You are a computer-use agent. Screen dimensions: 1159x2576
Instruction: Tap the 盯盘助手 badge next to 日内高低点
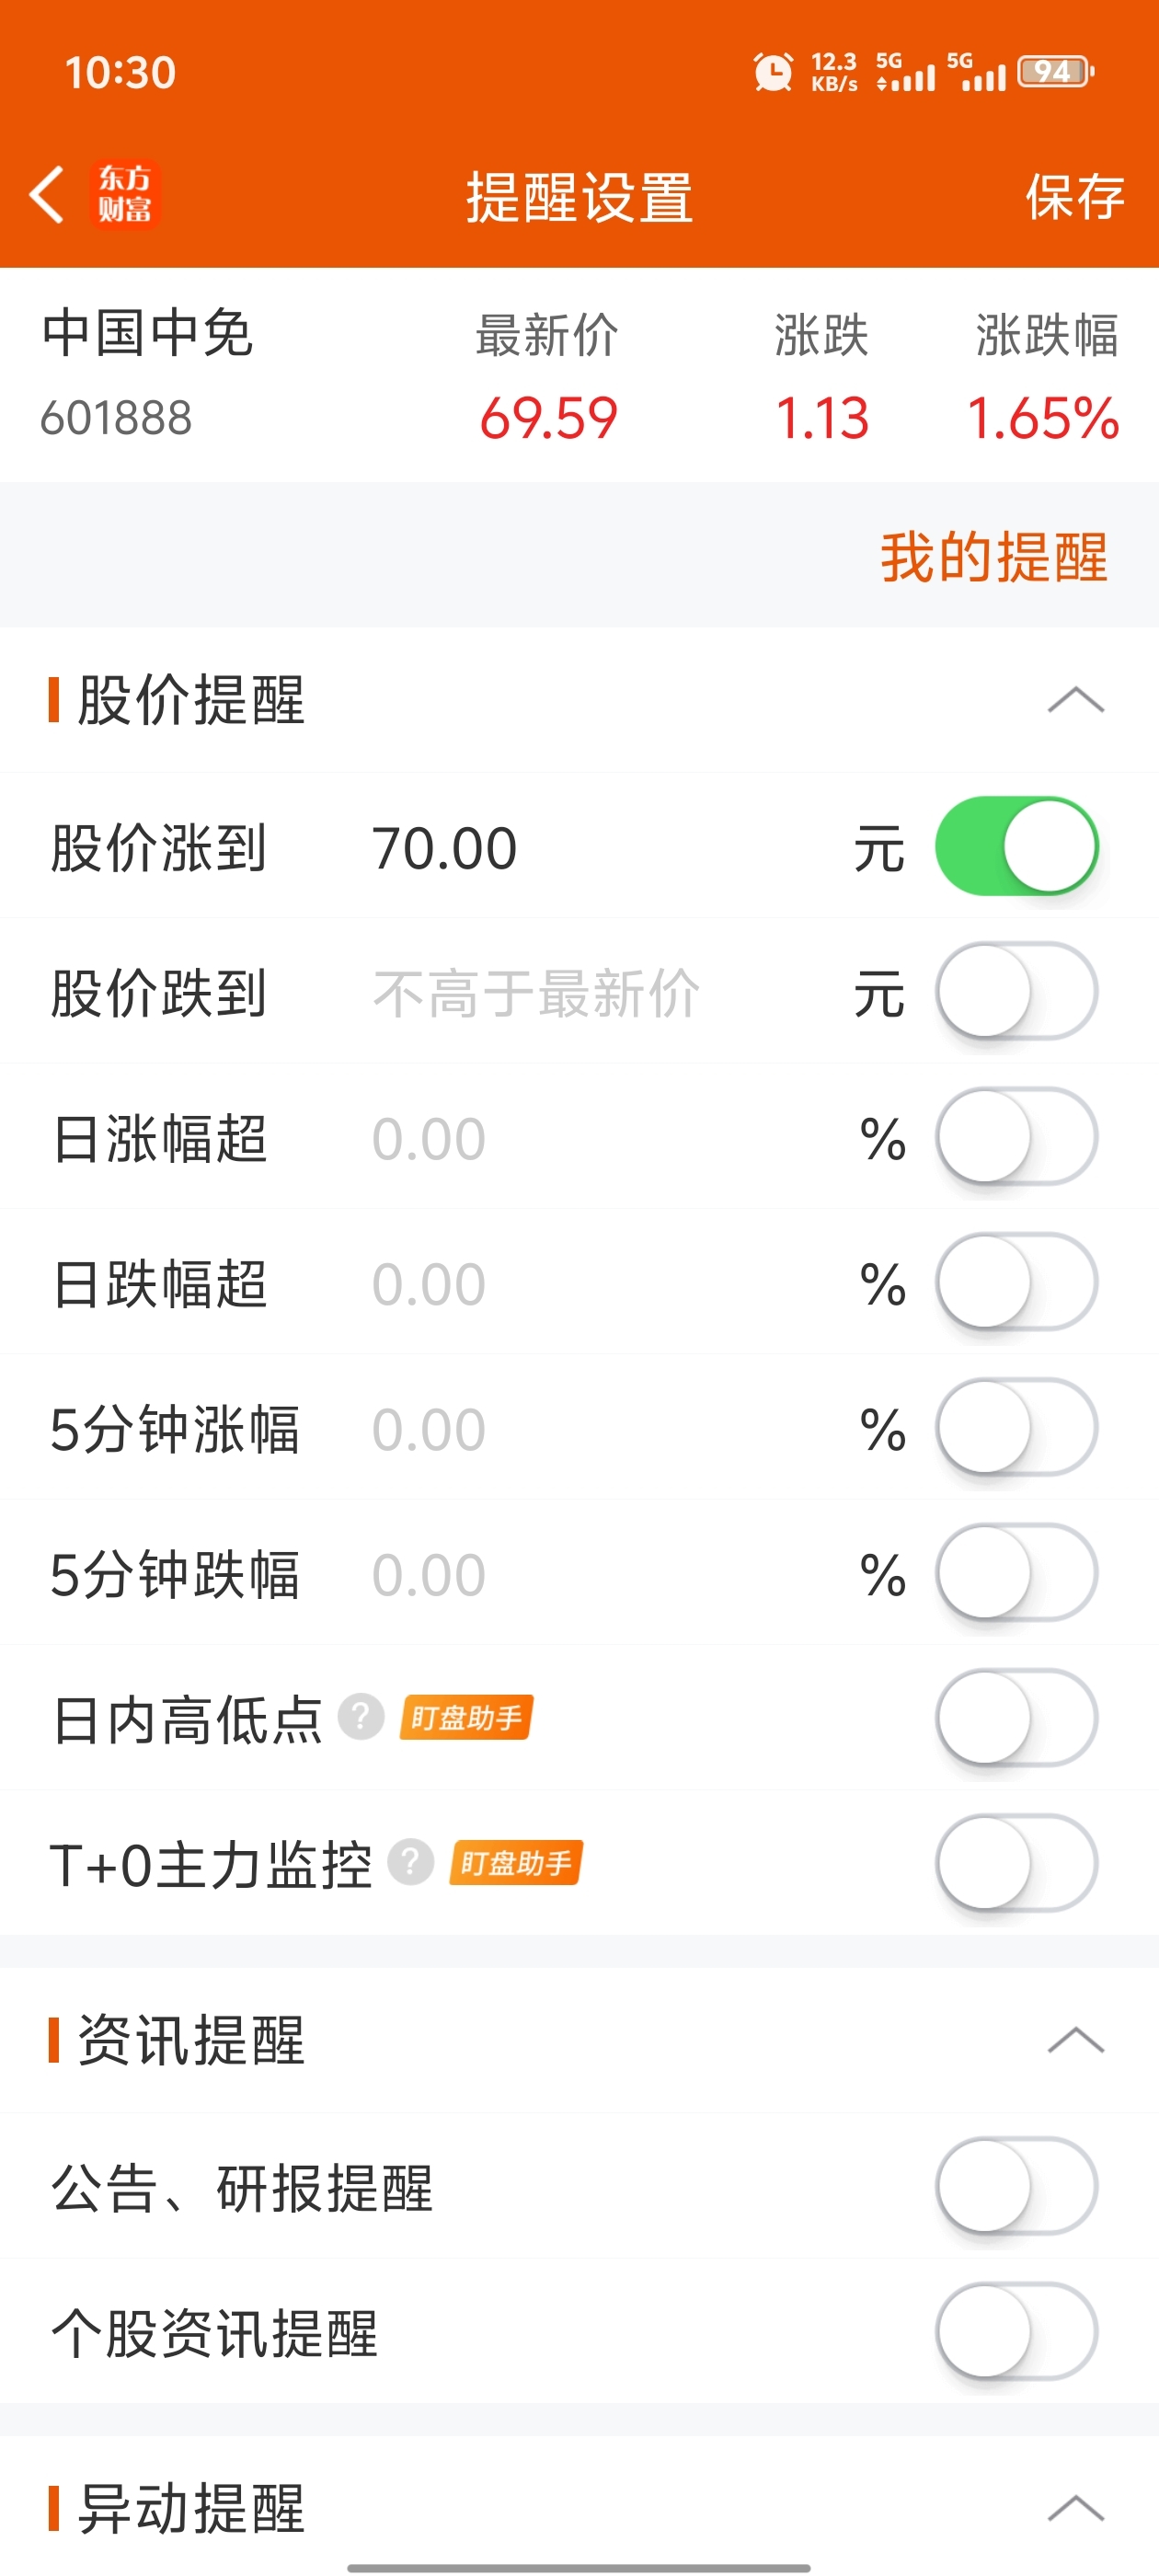[466, 1717]
